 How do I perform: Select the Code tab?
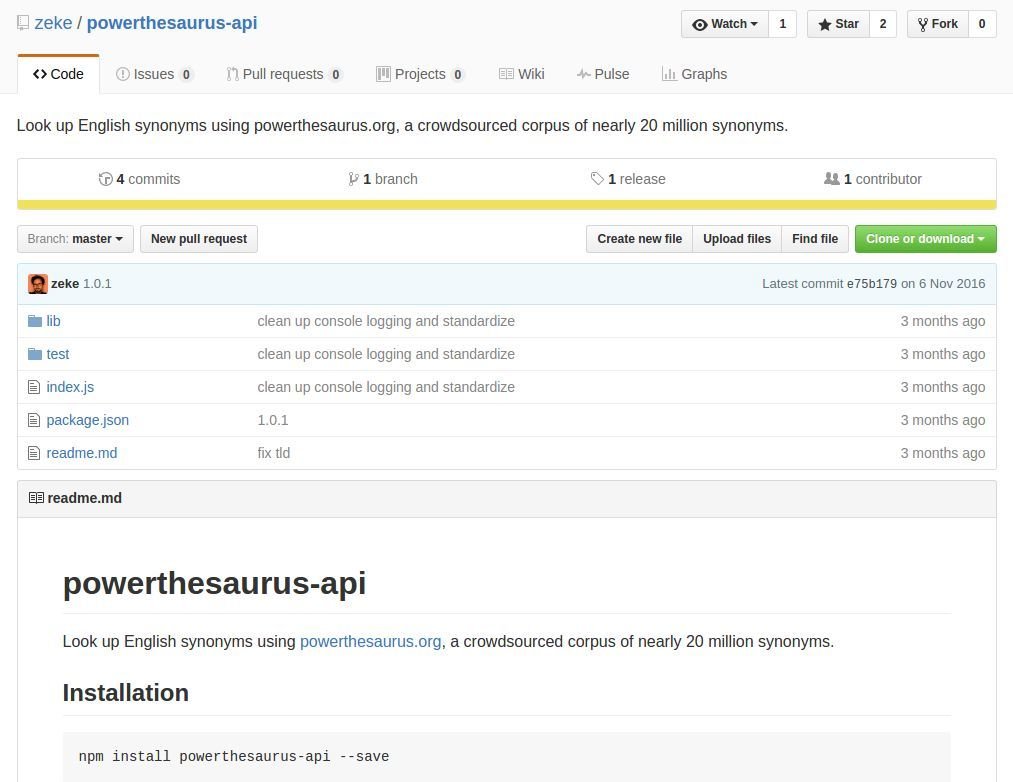pos(58,74)
